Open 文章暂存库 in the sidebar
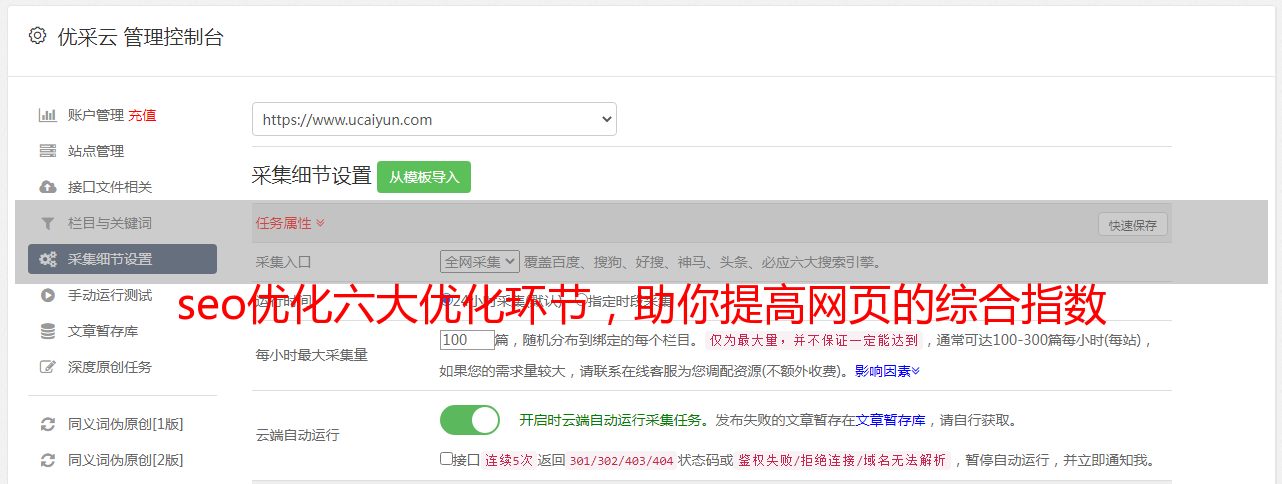The image size is (1282, 484). point(103,331)
